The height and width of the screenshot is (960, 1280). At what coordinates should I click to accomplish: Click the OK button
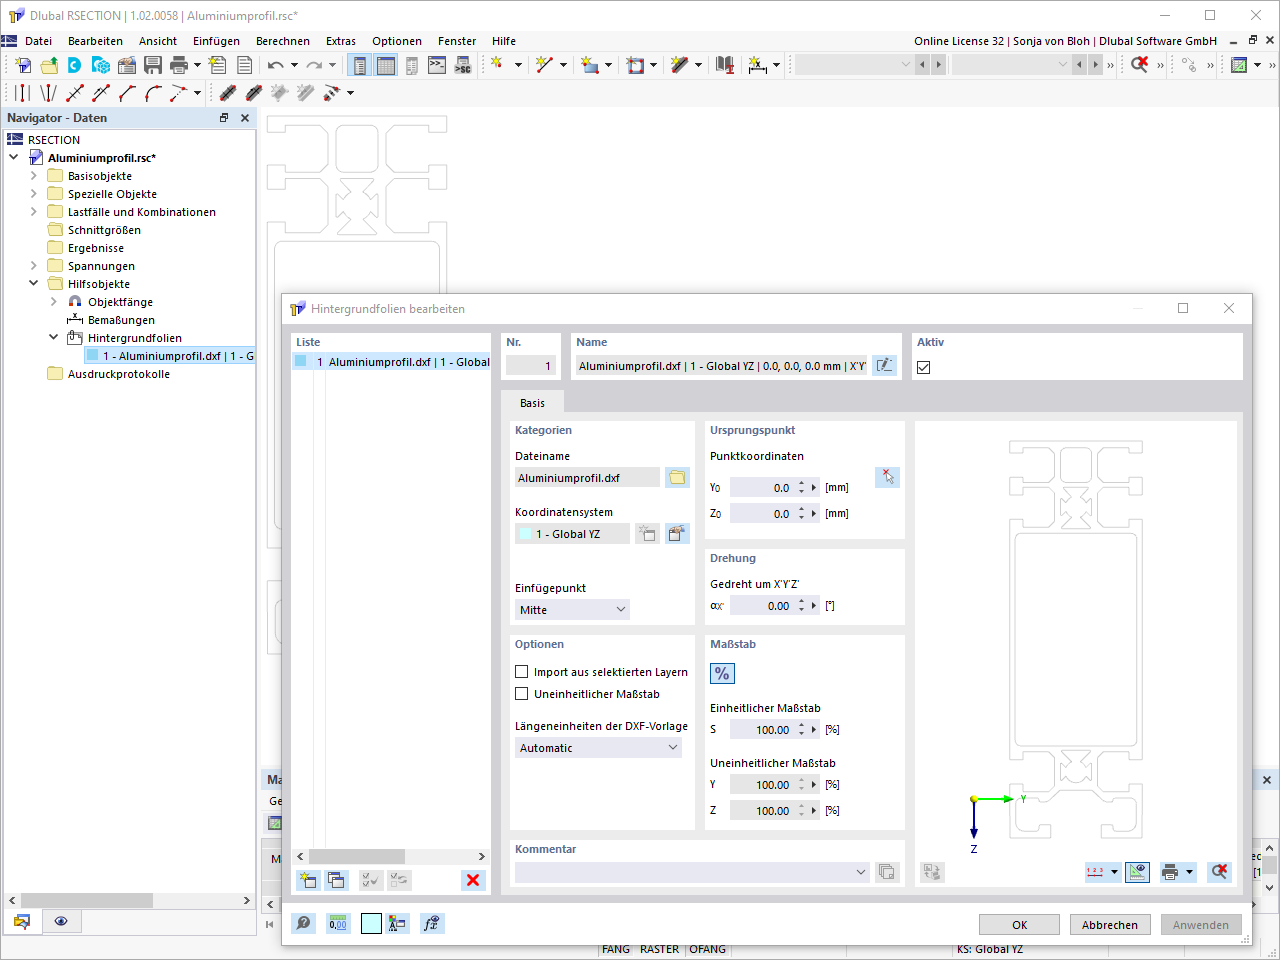(x=1019, y=925)
